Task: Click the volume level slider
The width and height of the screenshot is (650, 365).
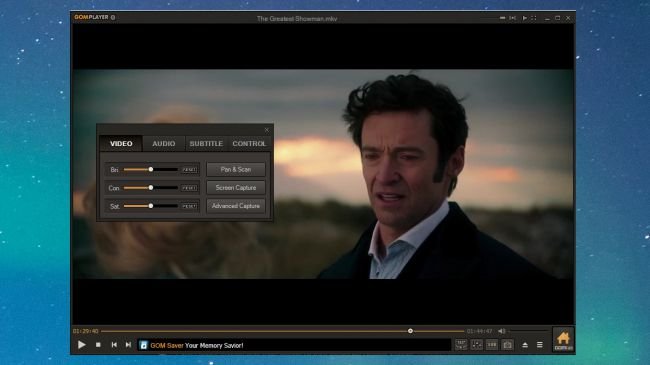Action: click(529, 331)
